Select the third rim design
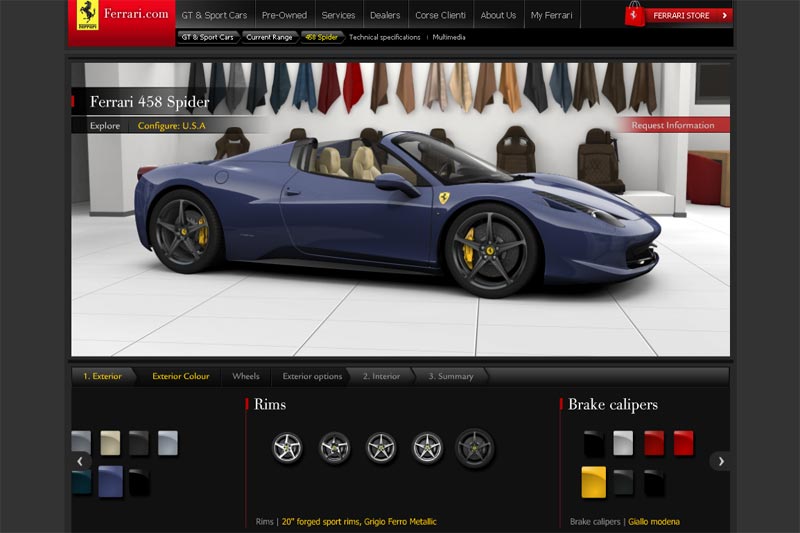The width and height of the screenshot is (800, 533). point(381,447)
